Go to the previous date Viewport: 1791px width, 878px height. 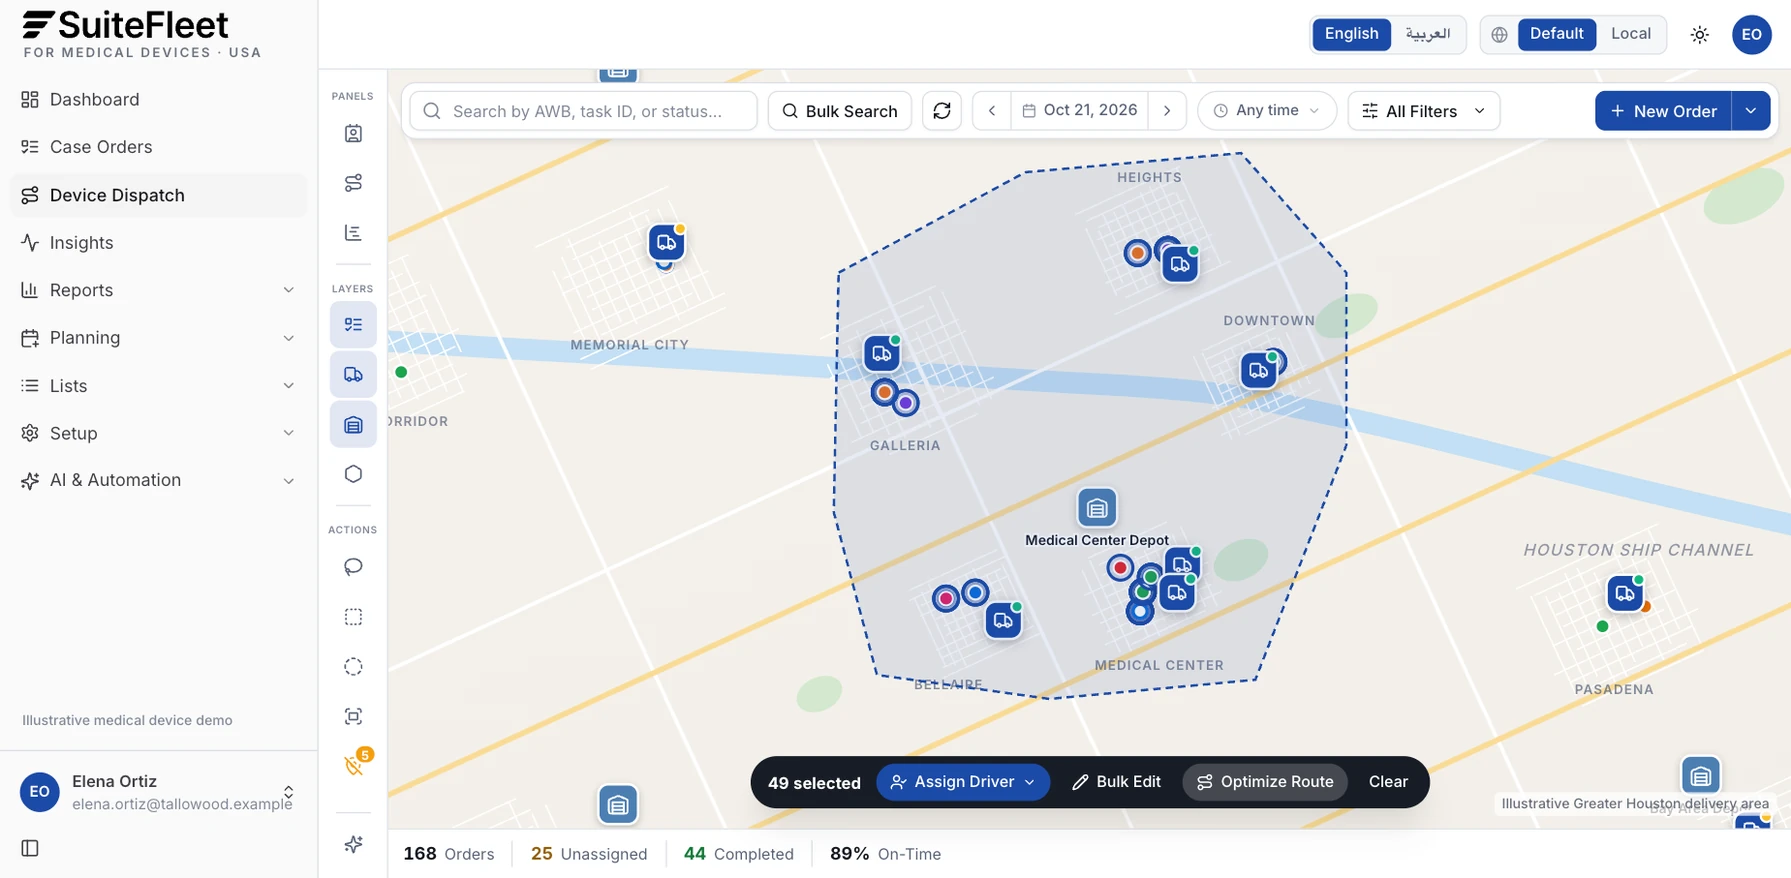click(x=992, y=111)
